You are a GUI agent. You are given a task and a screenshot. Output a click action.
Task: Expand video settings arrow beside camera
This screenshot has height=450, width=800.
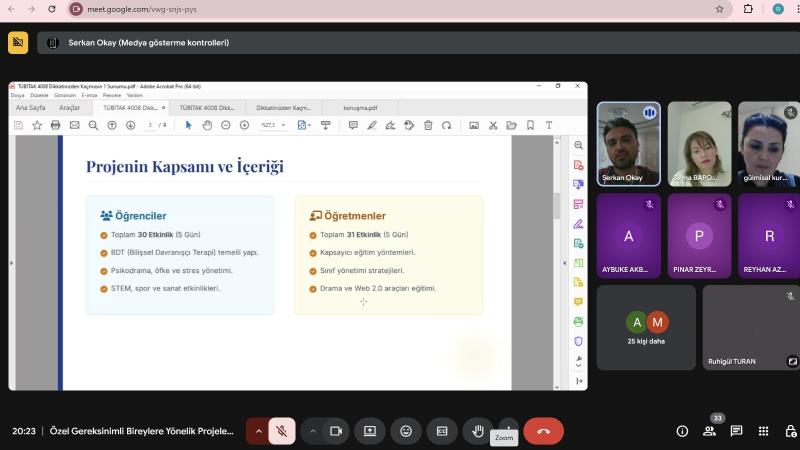pyautogui.click(x=312, y=431)
